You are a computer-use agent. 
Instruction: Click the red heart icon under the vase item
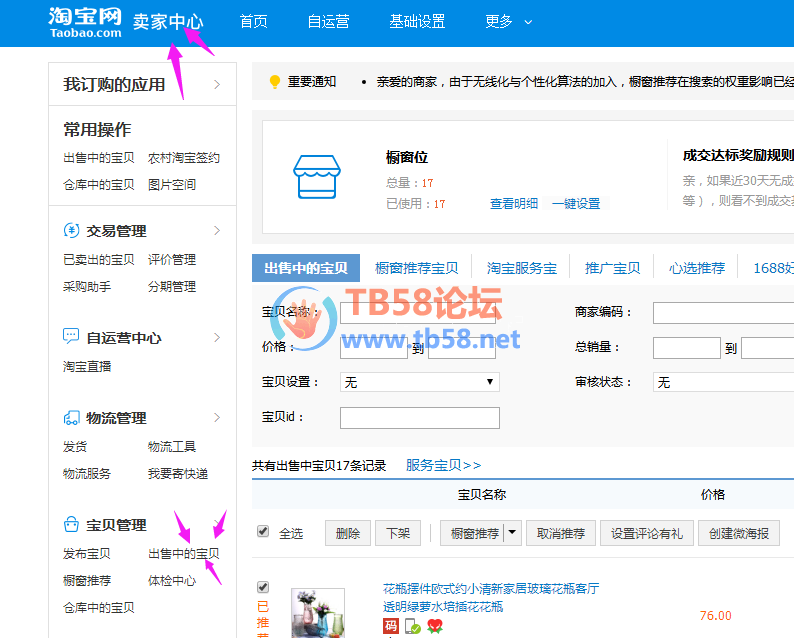click(x=435, y=626)
